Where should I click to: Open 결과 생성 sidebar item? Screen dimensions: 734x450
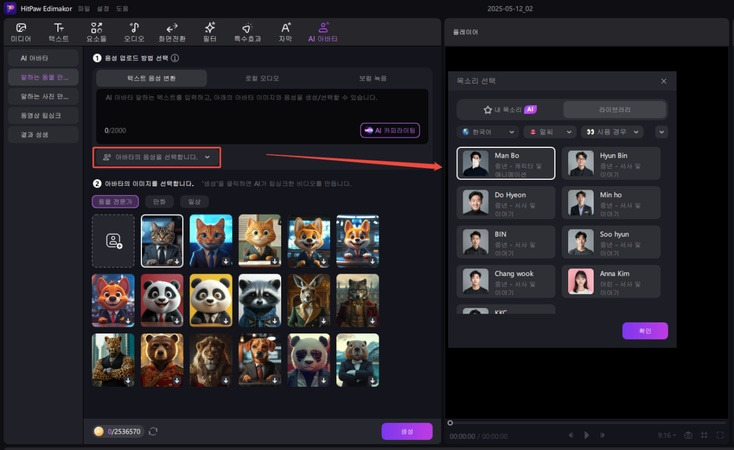click(43, 134)
